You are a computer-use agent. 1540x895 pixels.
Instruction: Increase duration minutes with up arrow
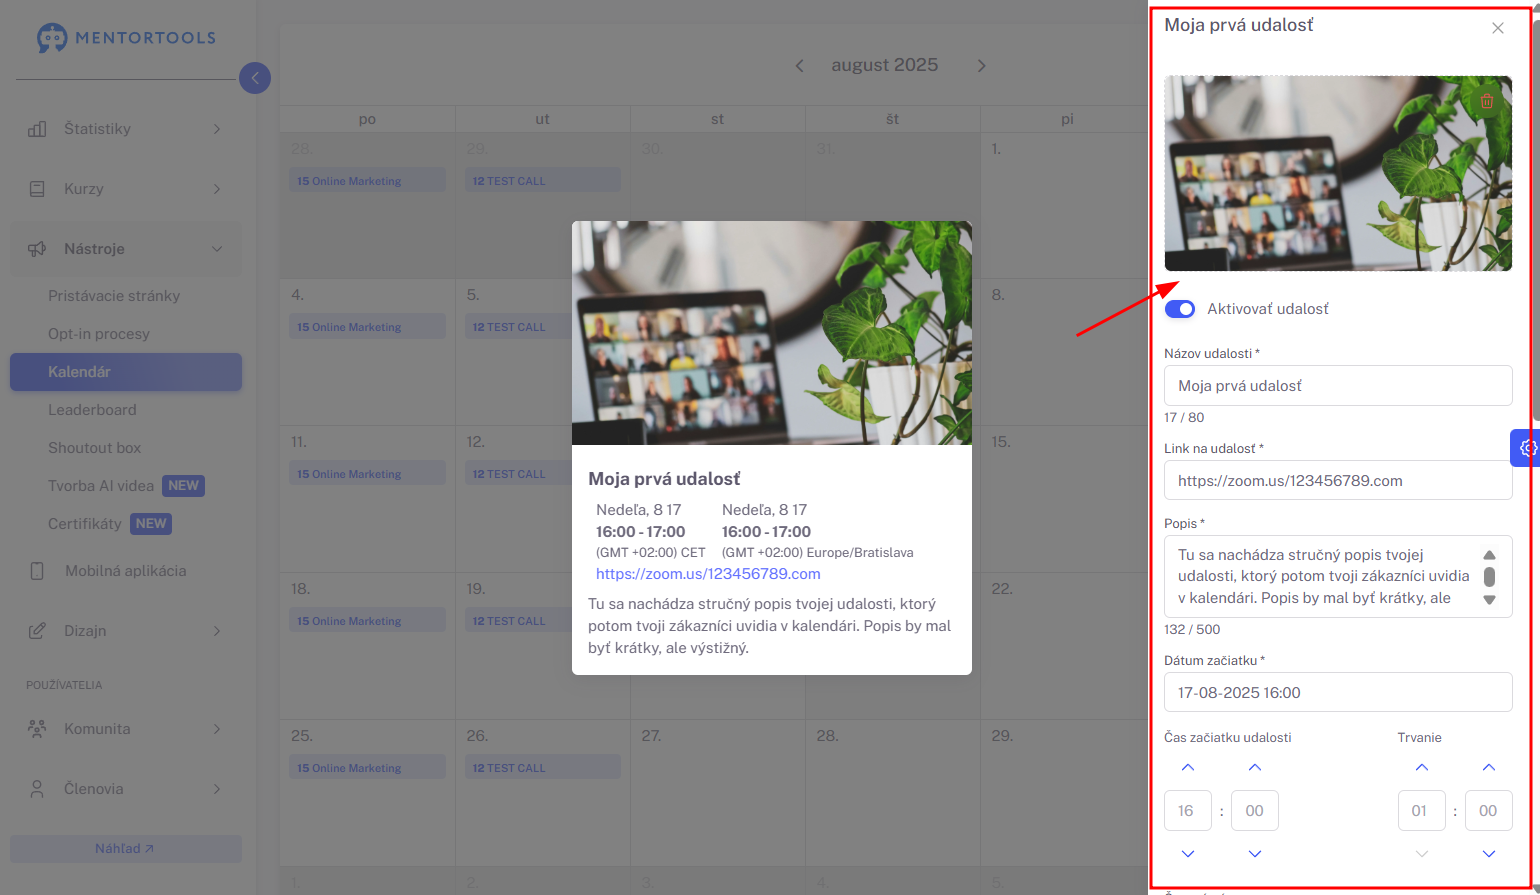[1489, 767]
